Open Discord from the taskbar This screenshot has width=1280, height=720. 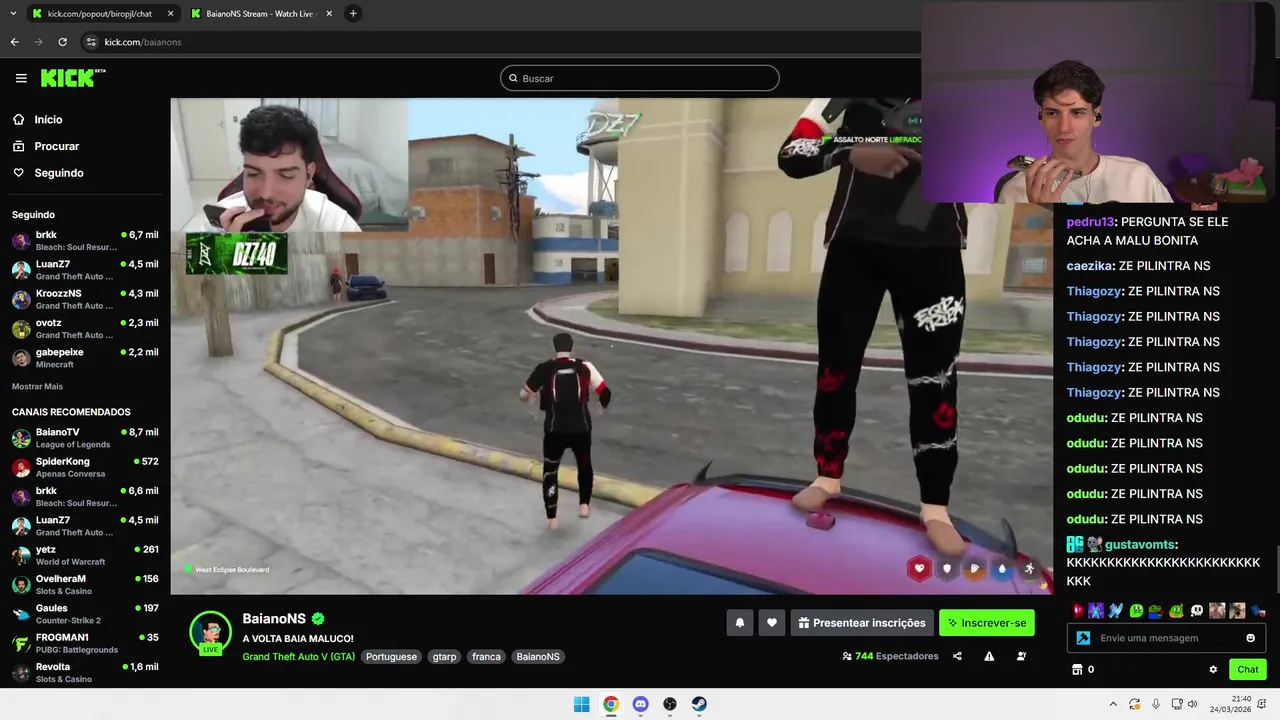click(641, 704)
